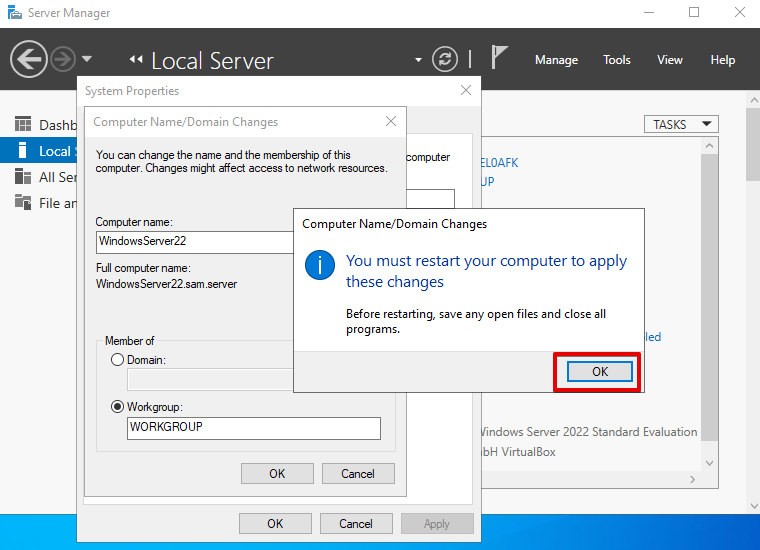Open the notifications flag icon
The image size is (760, 550).
[500, 57]
